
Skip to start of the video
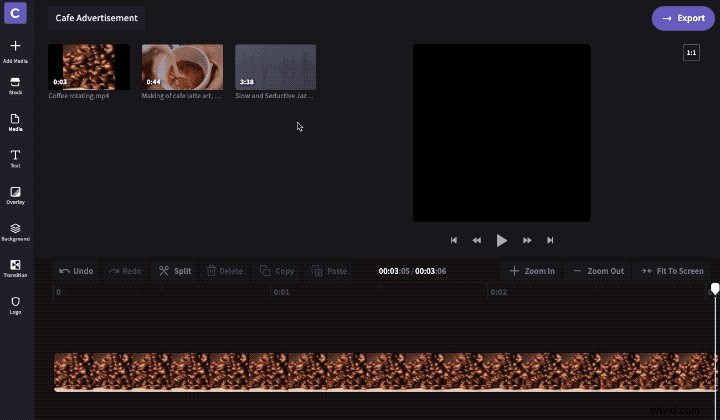point(454,240)
